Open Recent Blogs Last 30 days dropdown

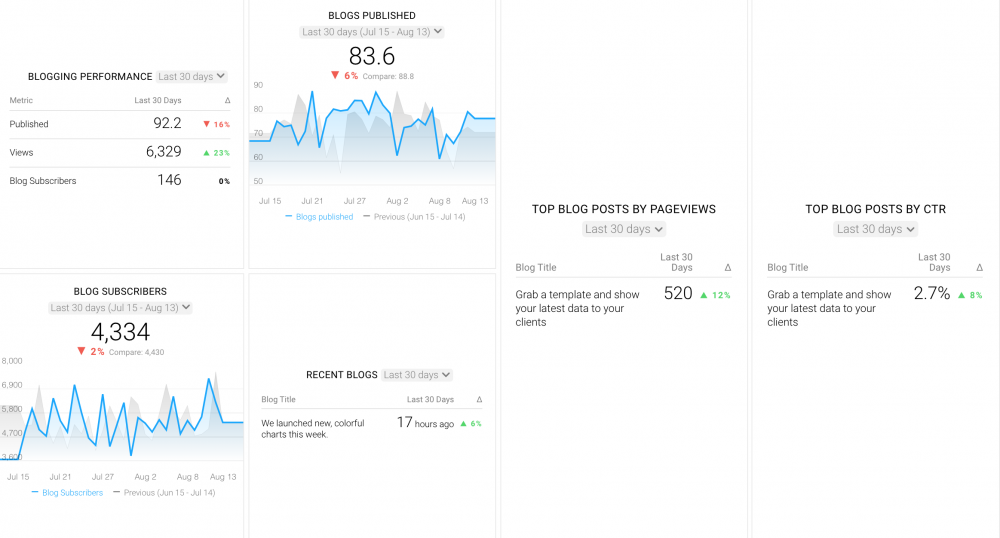[x=417, y=375]
